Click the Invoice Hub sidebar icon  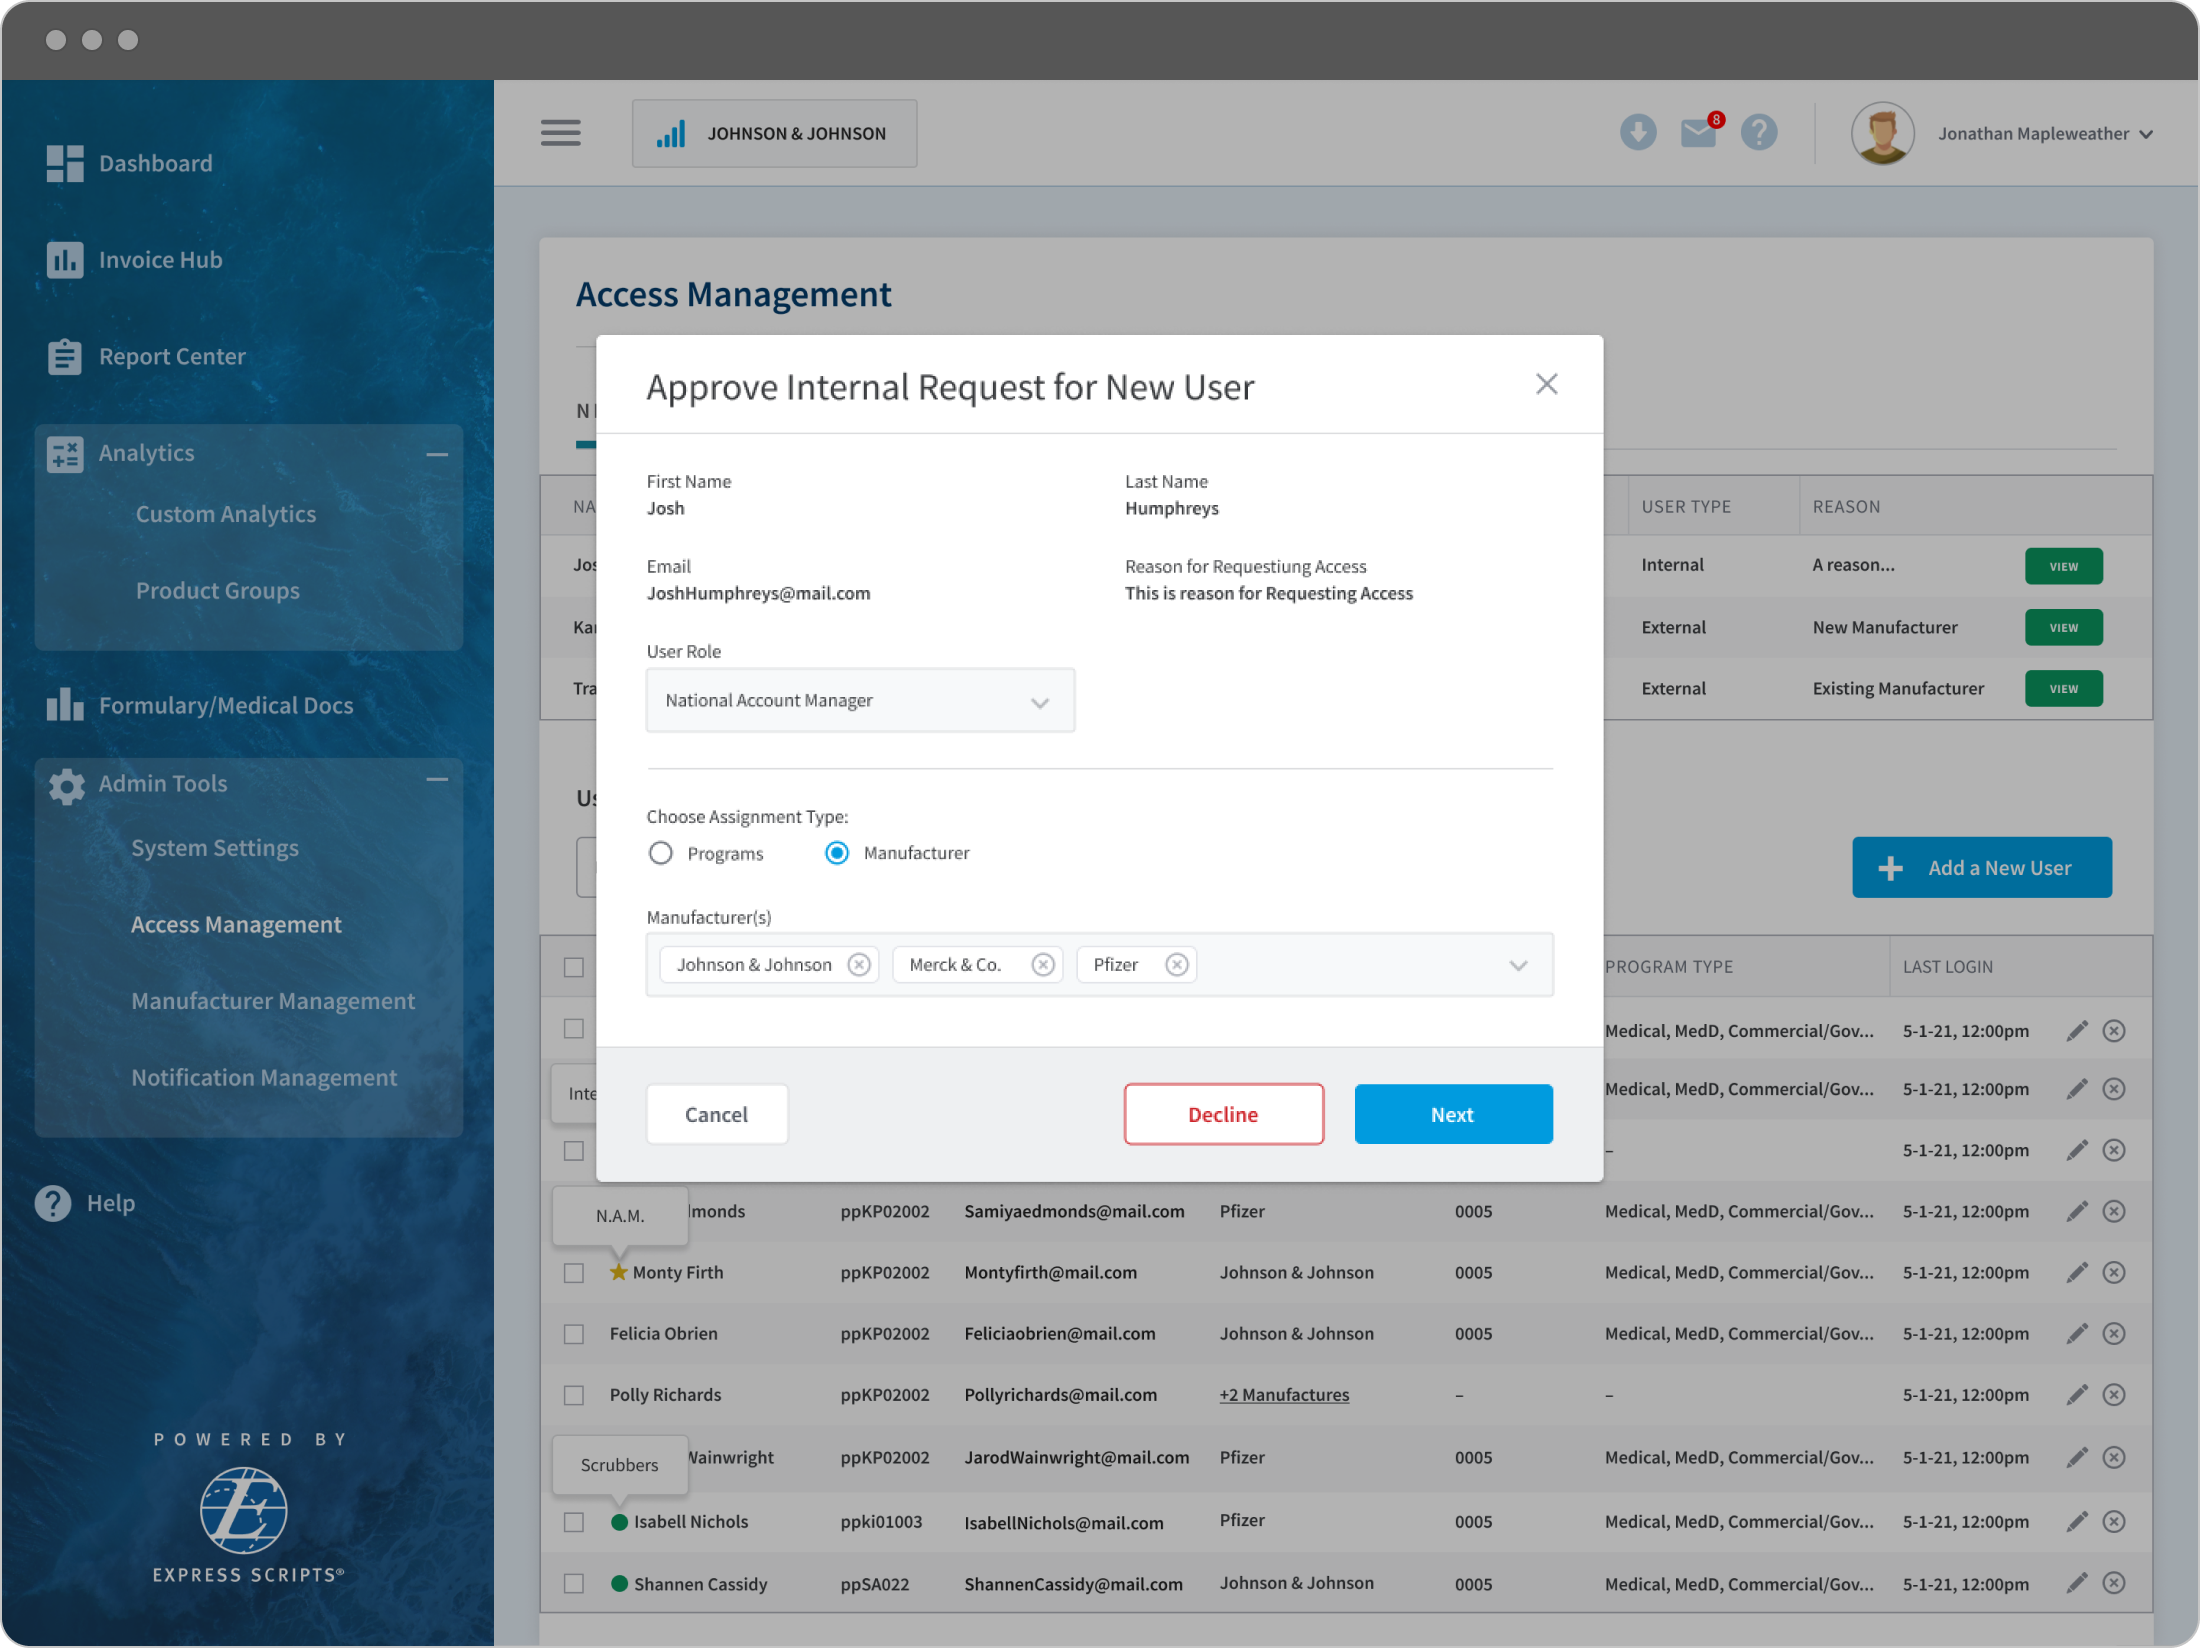coord(65,260)
